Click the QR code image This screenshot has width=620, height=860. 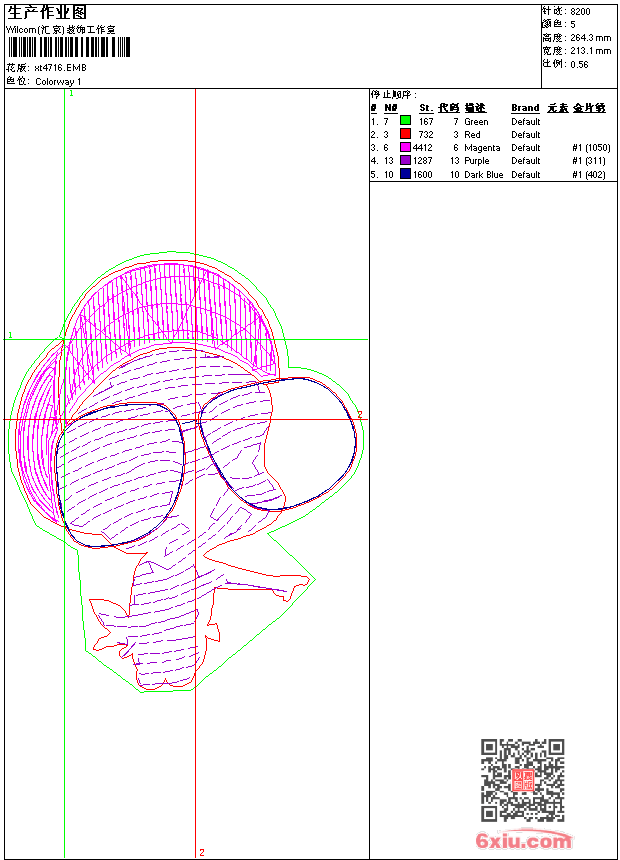coord(522,780)
